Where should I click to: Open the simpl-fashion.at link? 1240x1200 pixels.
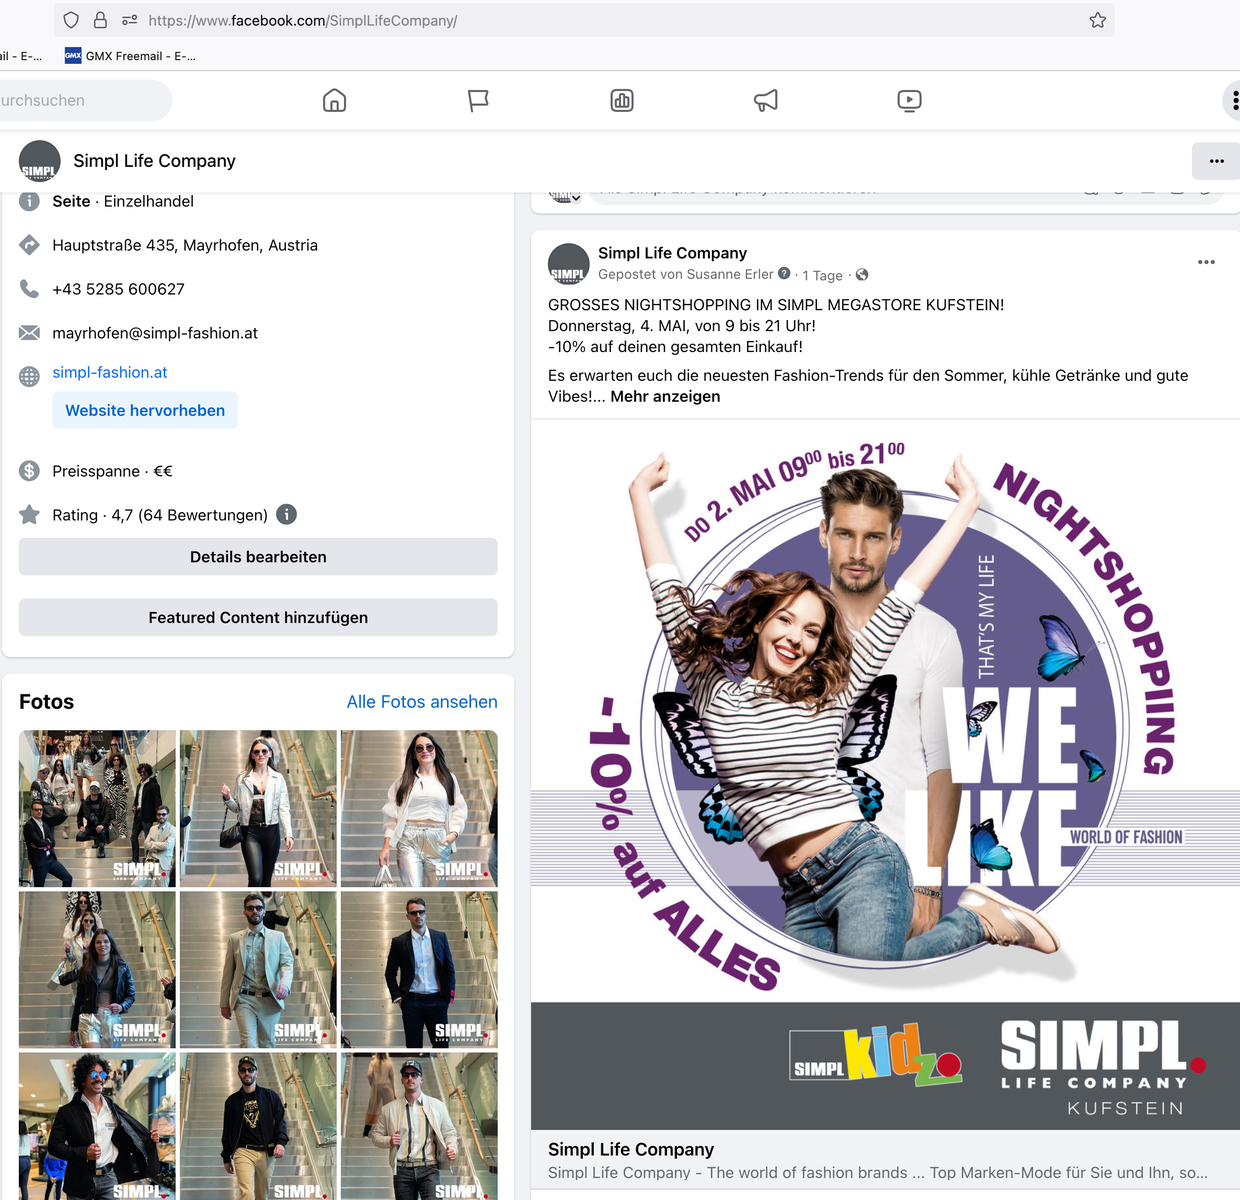pyautogui.click(x=110, y=372)
